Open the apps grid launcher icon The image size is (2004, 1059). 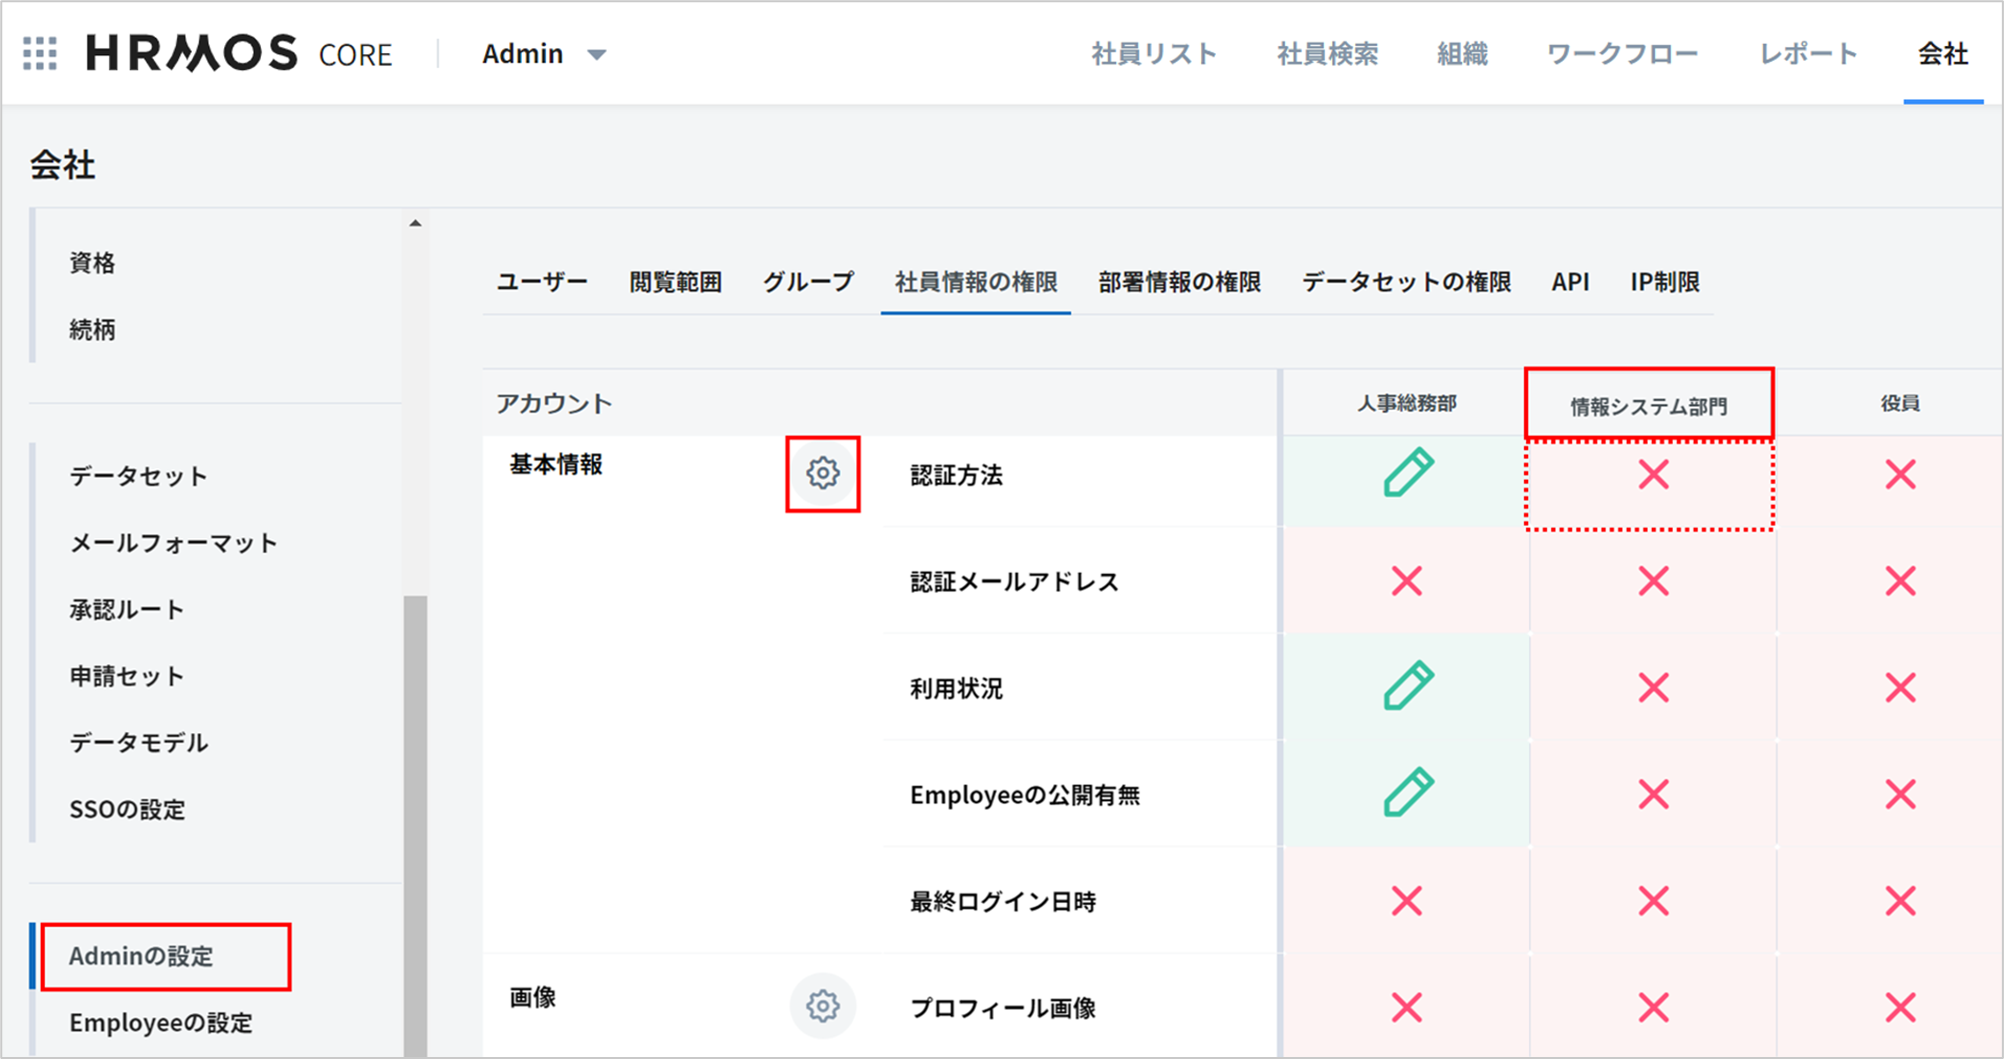[x=40, y=53]
